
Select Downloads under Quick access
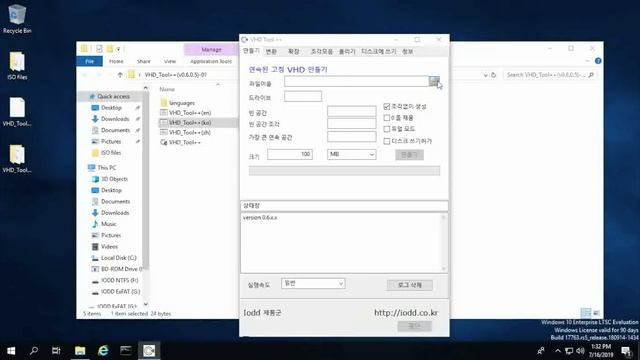tap(115, 119)
